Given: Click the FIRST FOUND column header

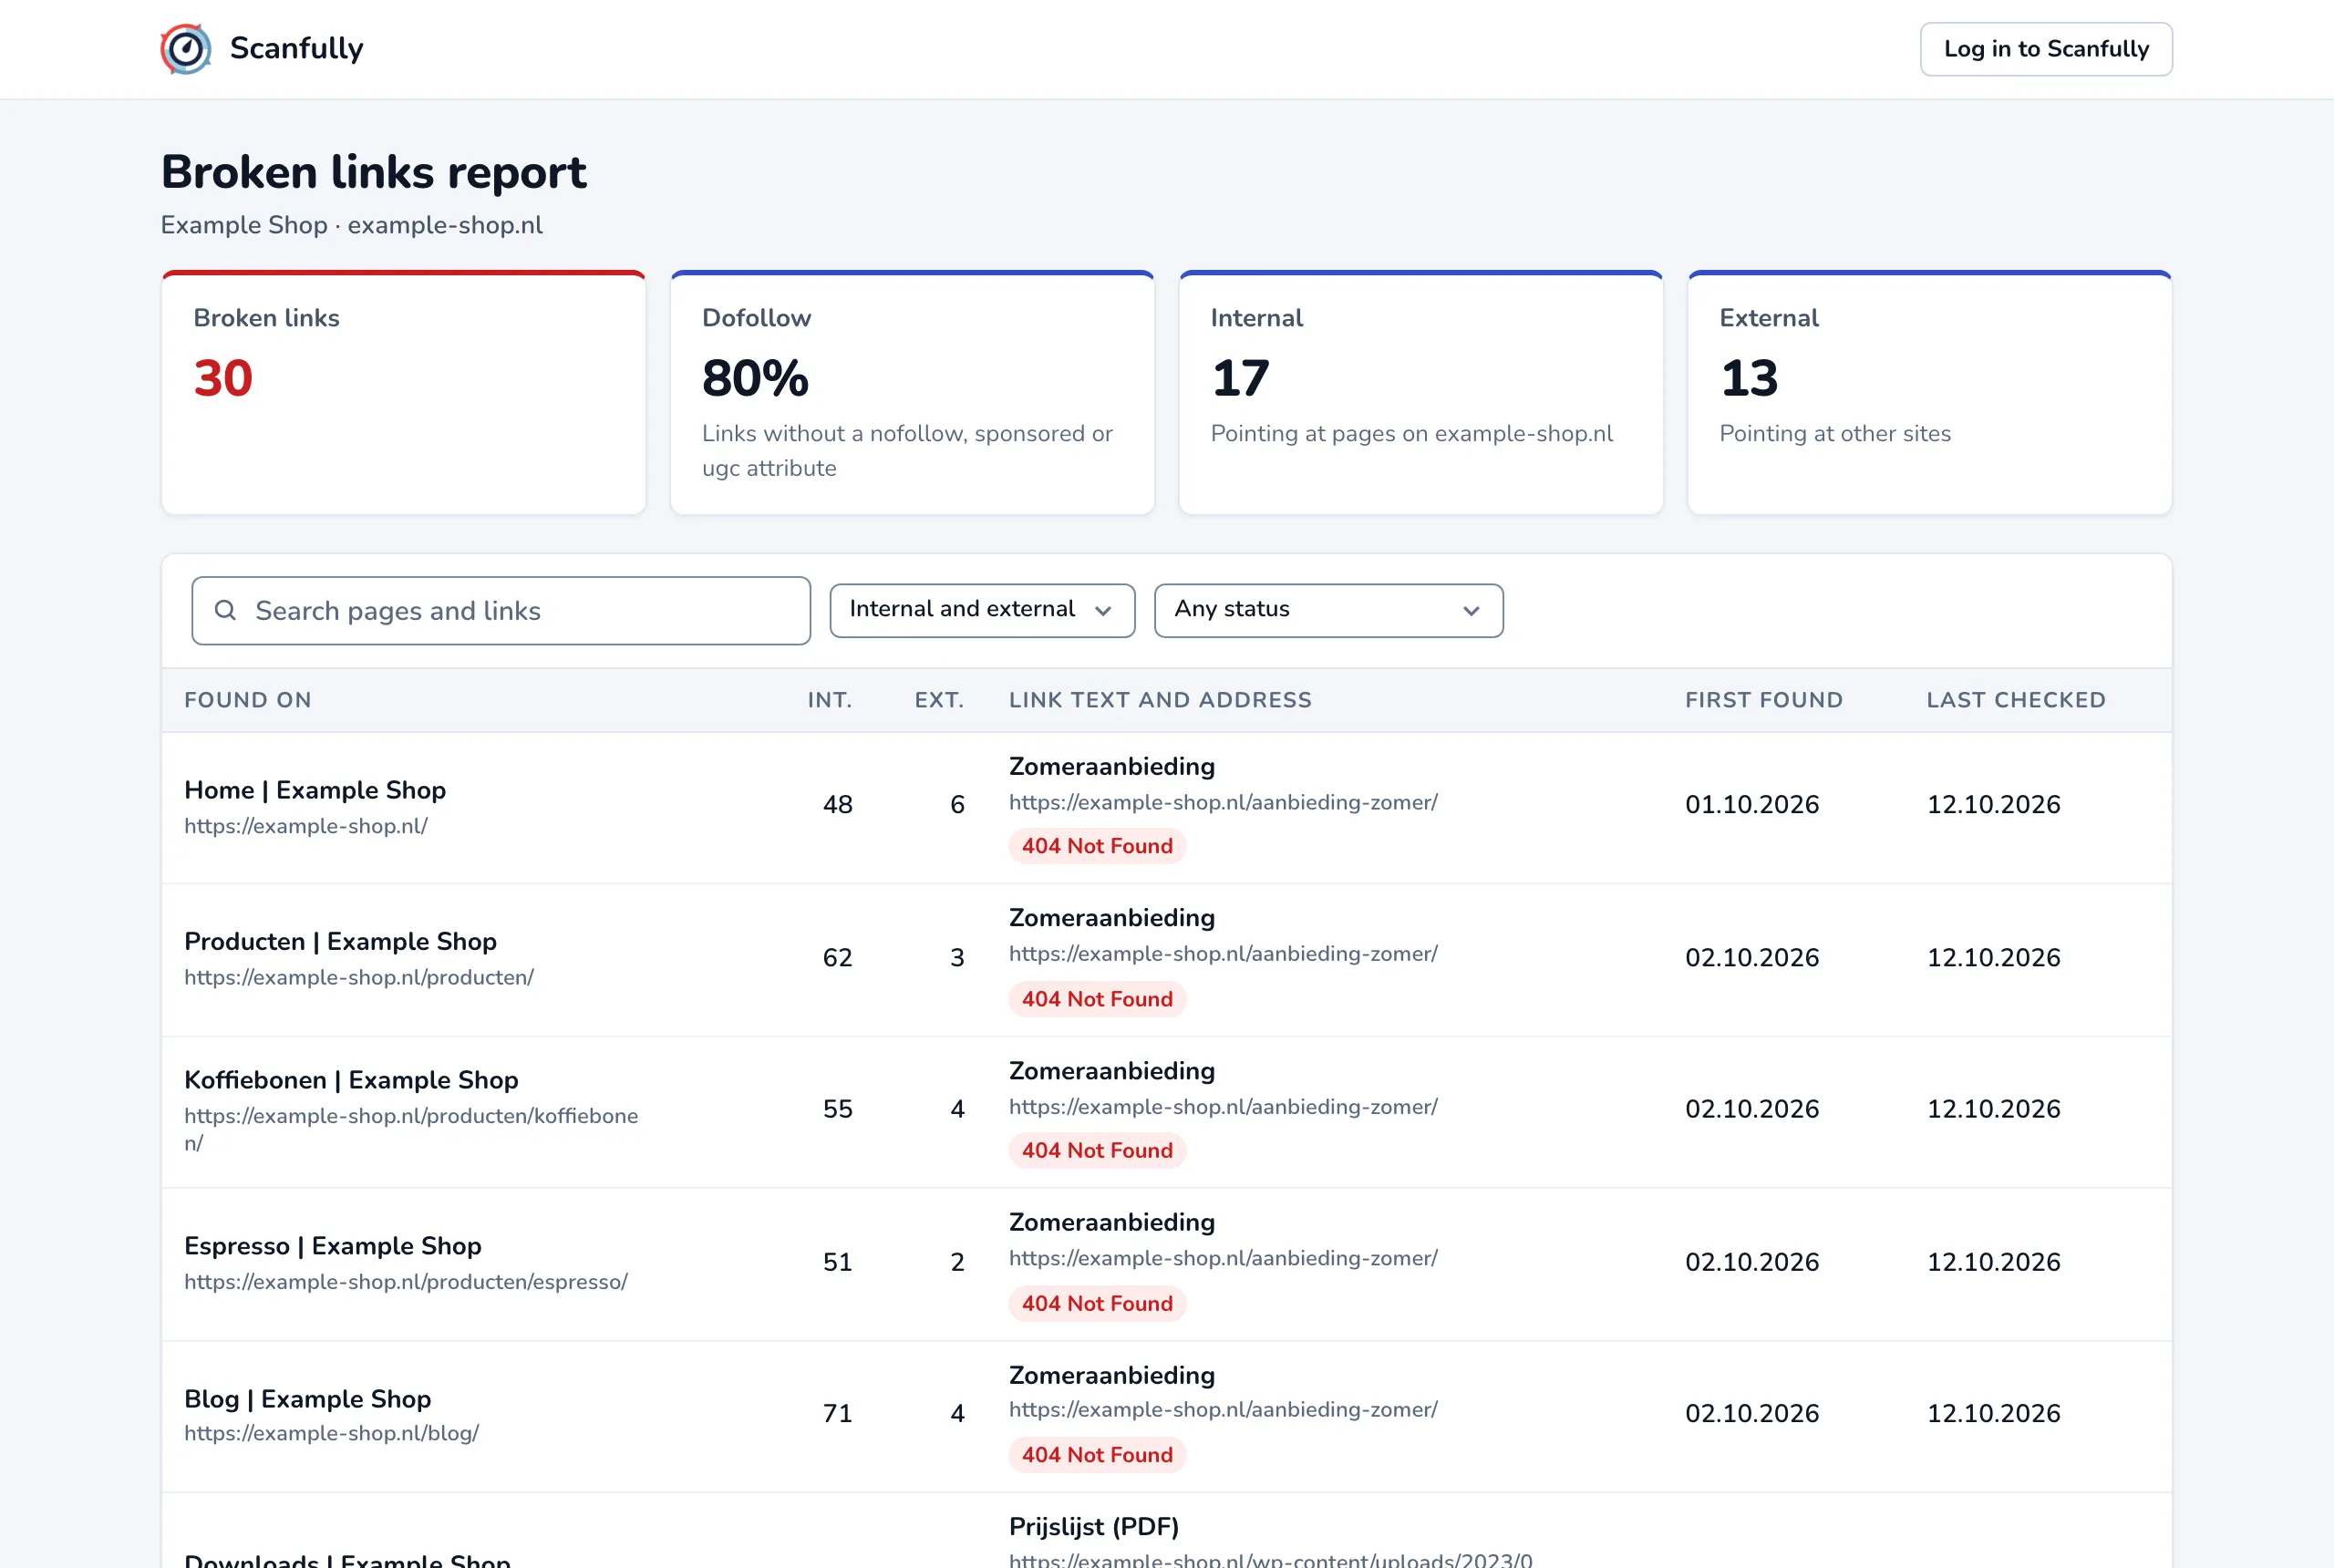Looking at the screenshot, I should (1764, 700).
